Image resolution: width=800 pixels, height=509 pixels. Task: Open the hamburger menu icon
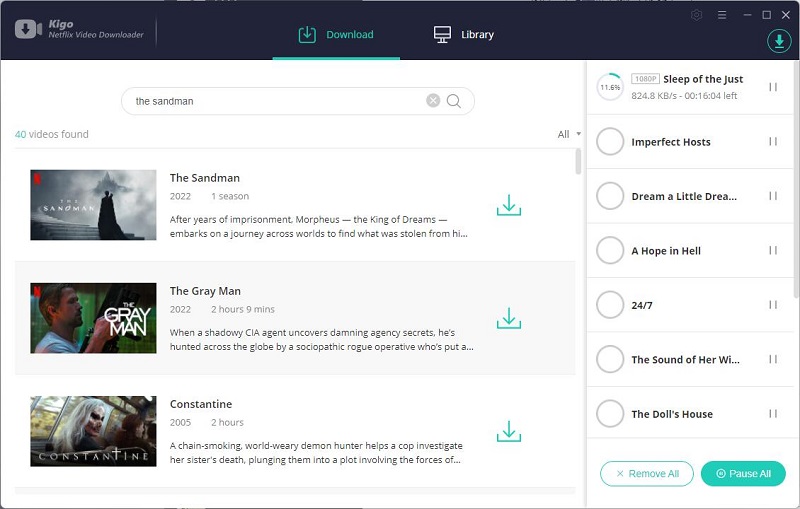pos(722,15)
